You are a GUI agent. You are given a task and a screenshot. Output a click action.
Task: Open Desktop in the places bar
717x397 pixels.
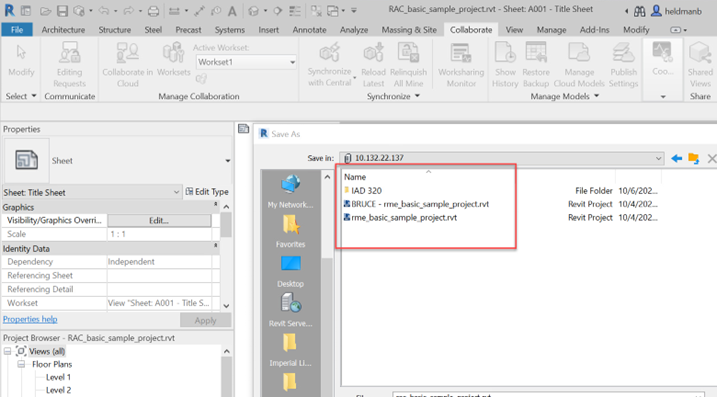click(290, 271)
